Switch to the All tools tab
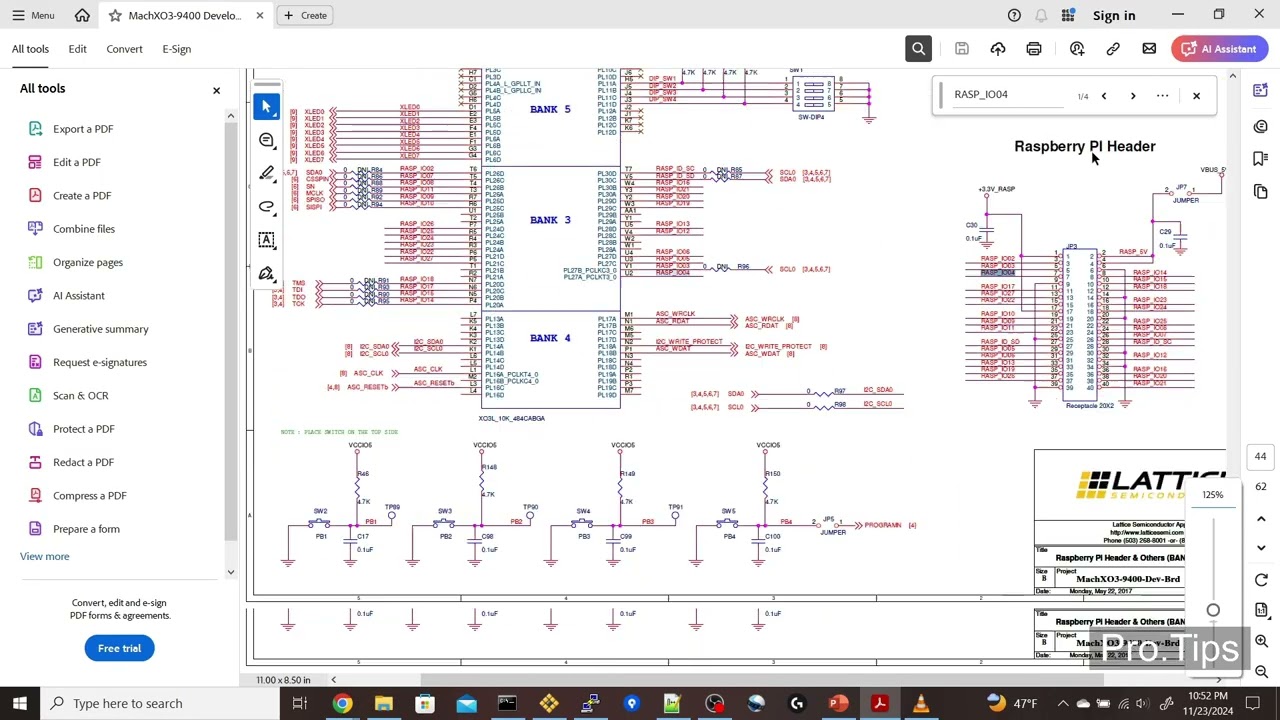Image resolution: width=1280 pixels, height=720 pixels. (30, 49)
